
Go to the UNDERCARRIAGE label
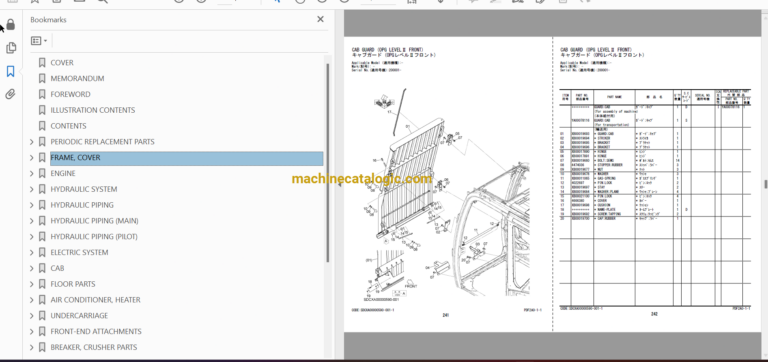pyautogui.click(x=79, y=315)
